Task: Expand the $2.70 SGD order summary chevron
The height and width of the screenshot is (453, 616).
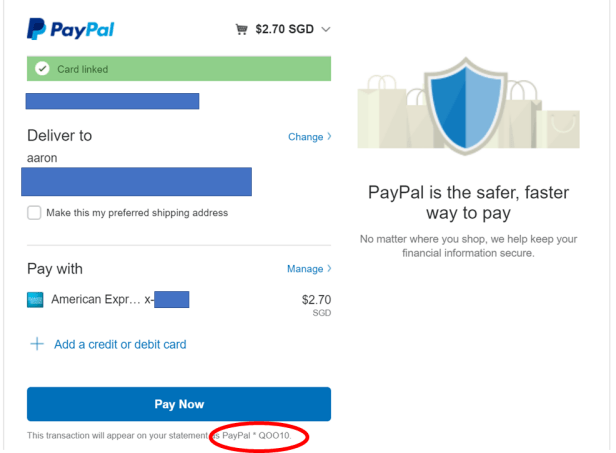Action: tap(326, 29)
